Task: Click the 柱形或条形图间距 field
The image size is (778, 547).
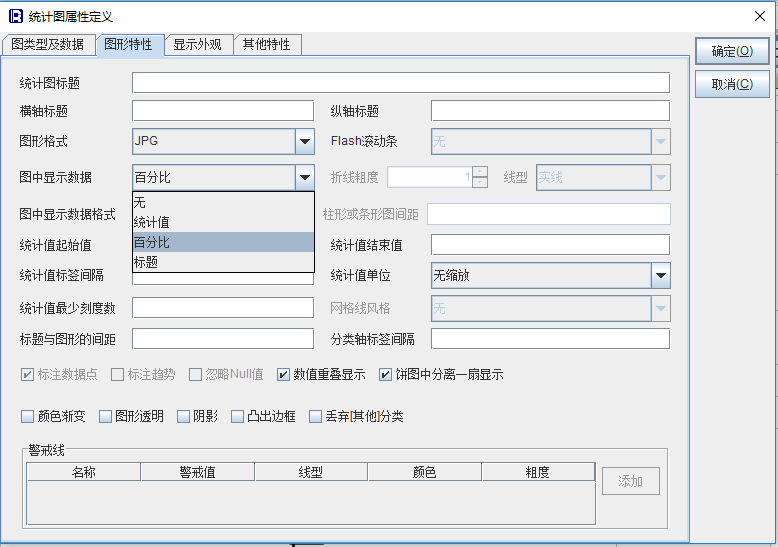Action: click(549, 214)
